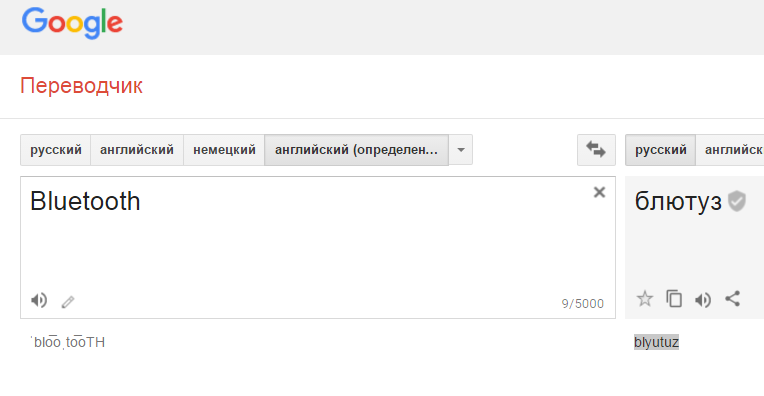Listen to the source text Bluetooth pronunciation

coord(39,301)
